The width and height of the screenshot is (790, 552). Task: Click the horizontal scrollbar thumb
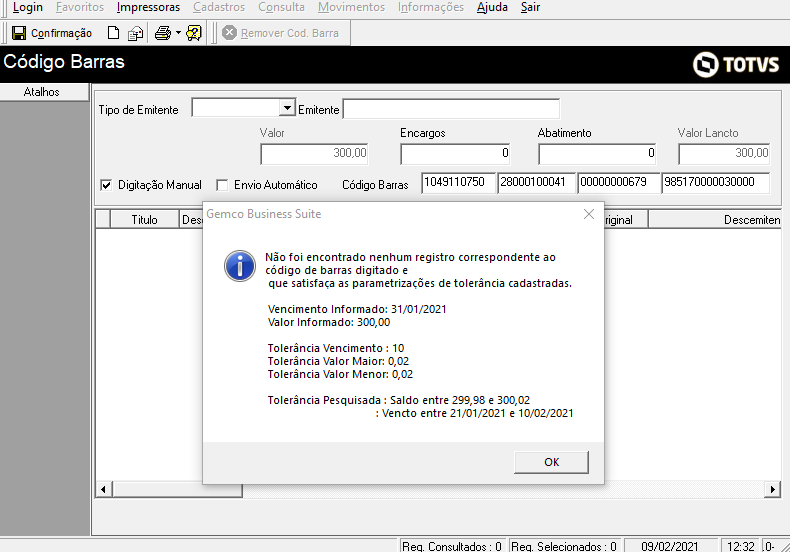click(x=177, y=489)
